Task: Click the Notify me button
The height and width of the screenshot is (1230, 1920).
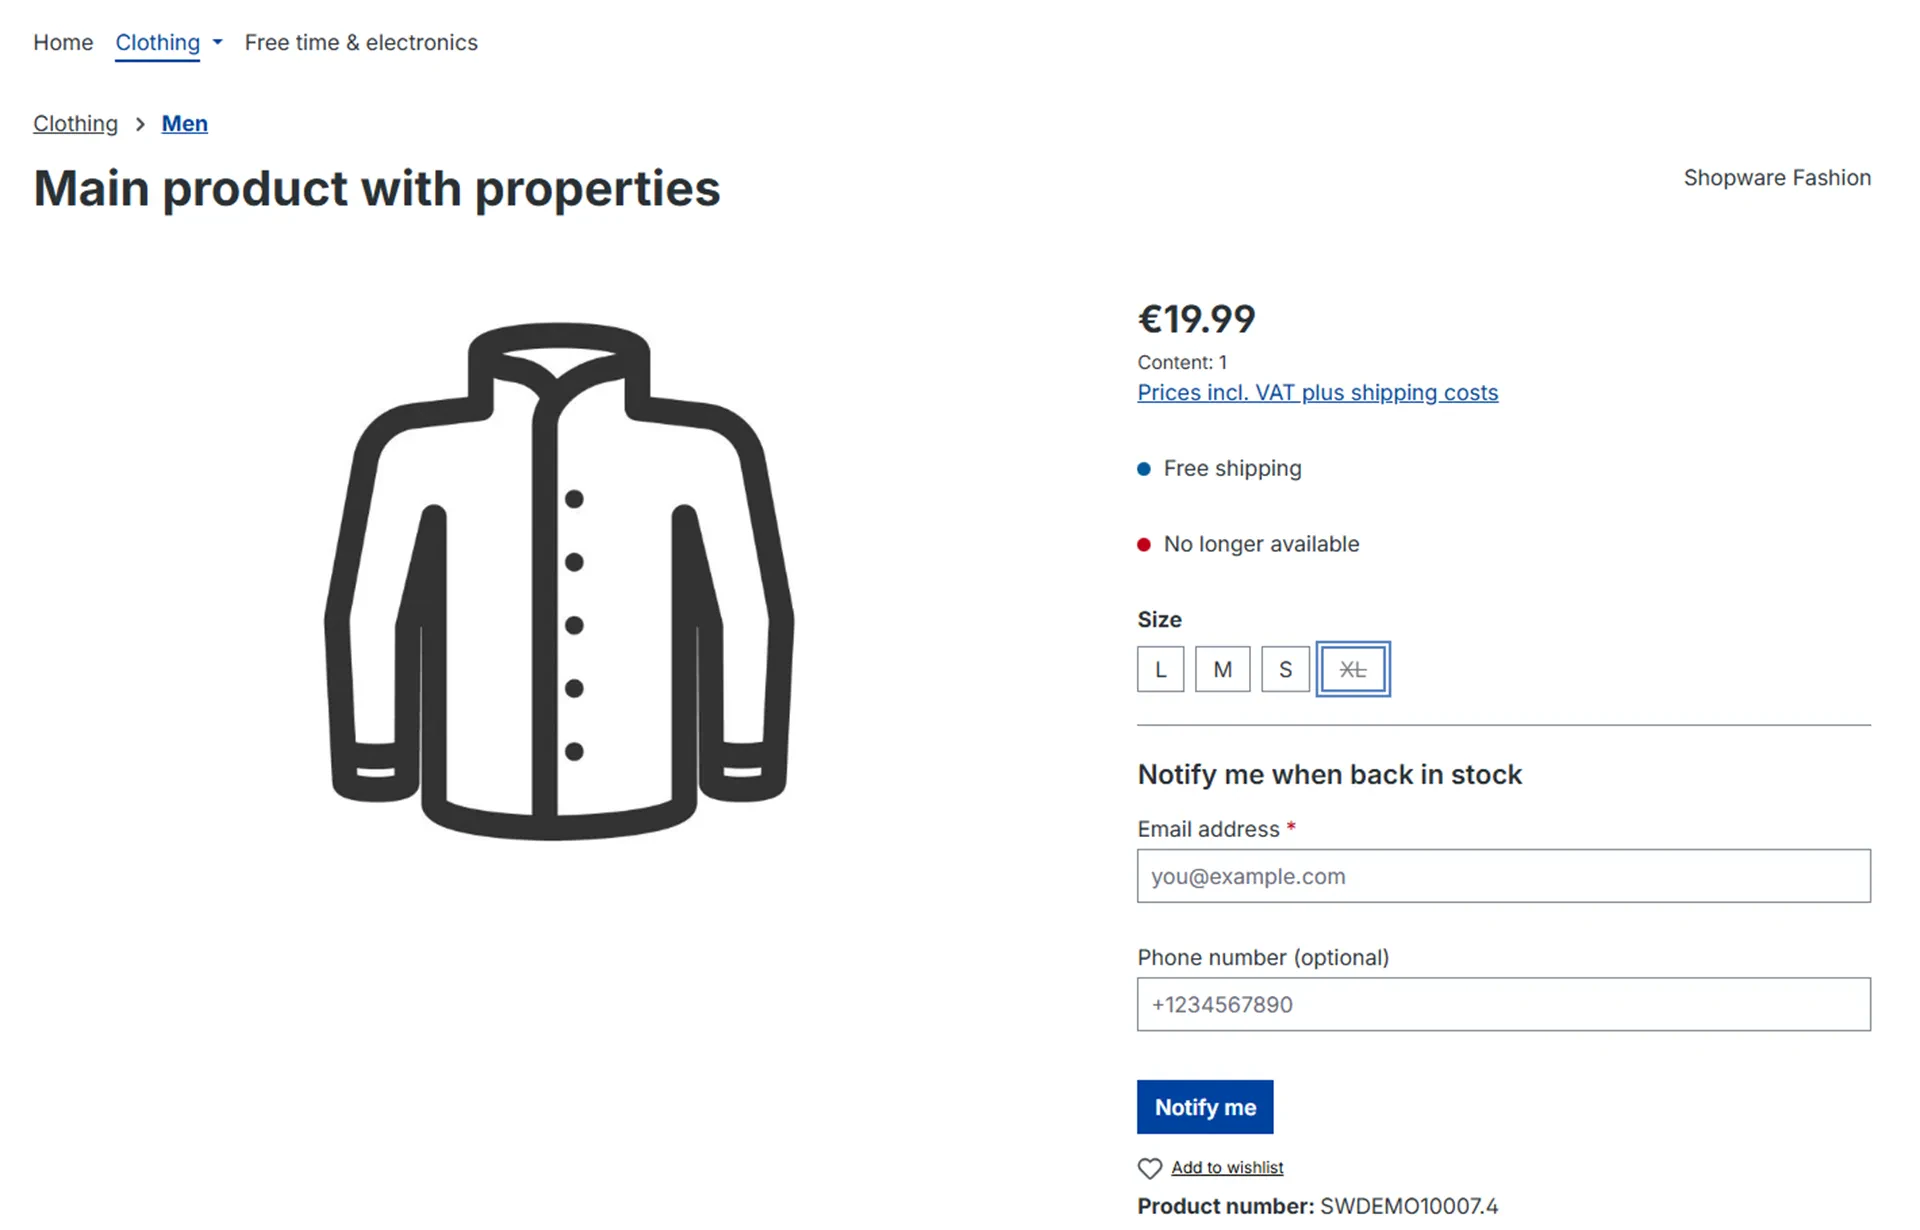Action: [1205, 1107]
